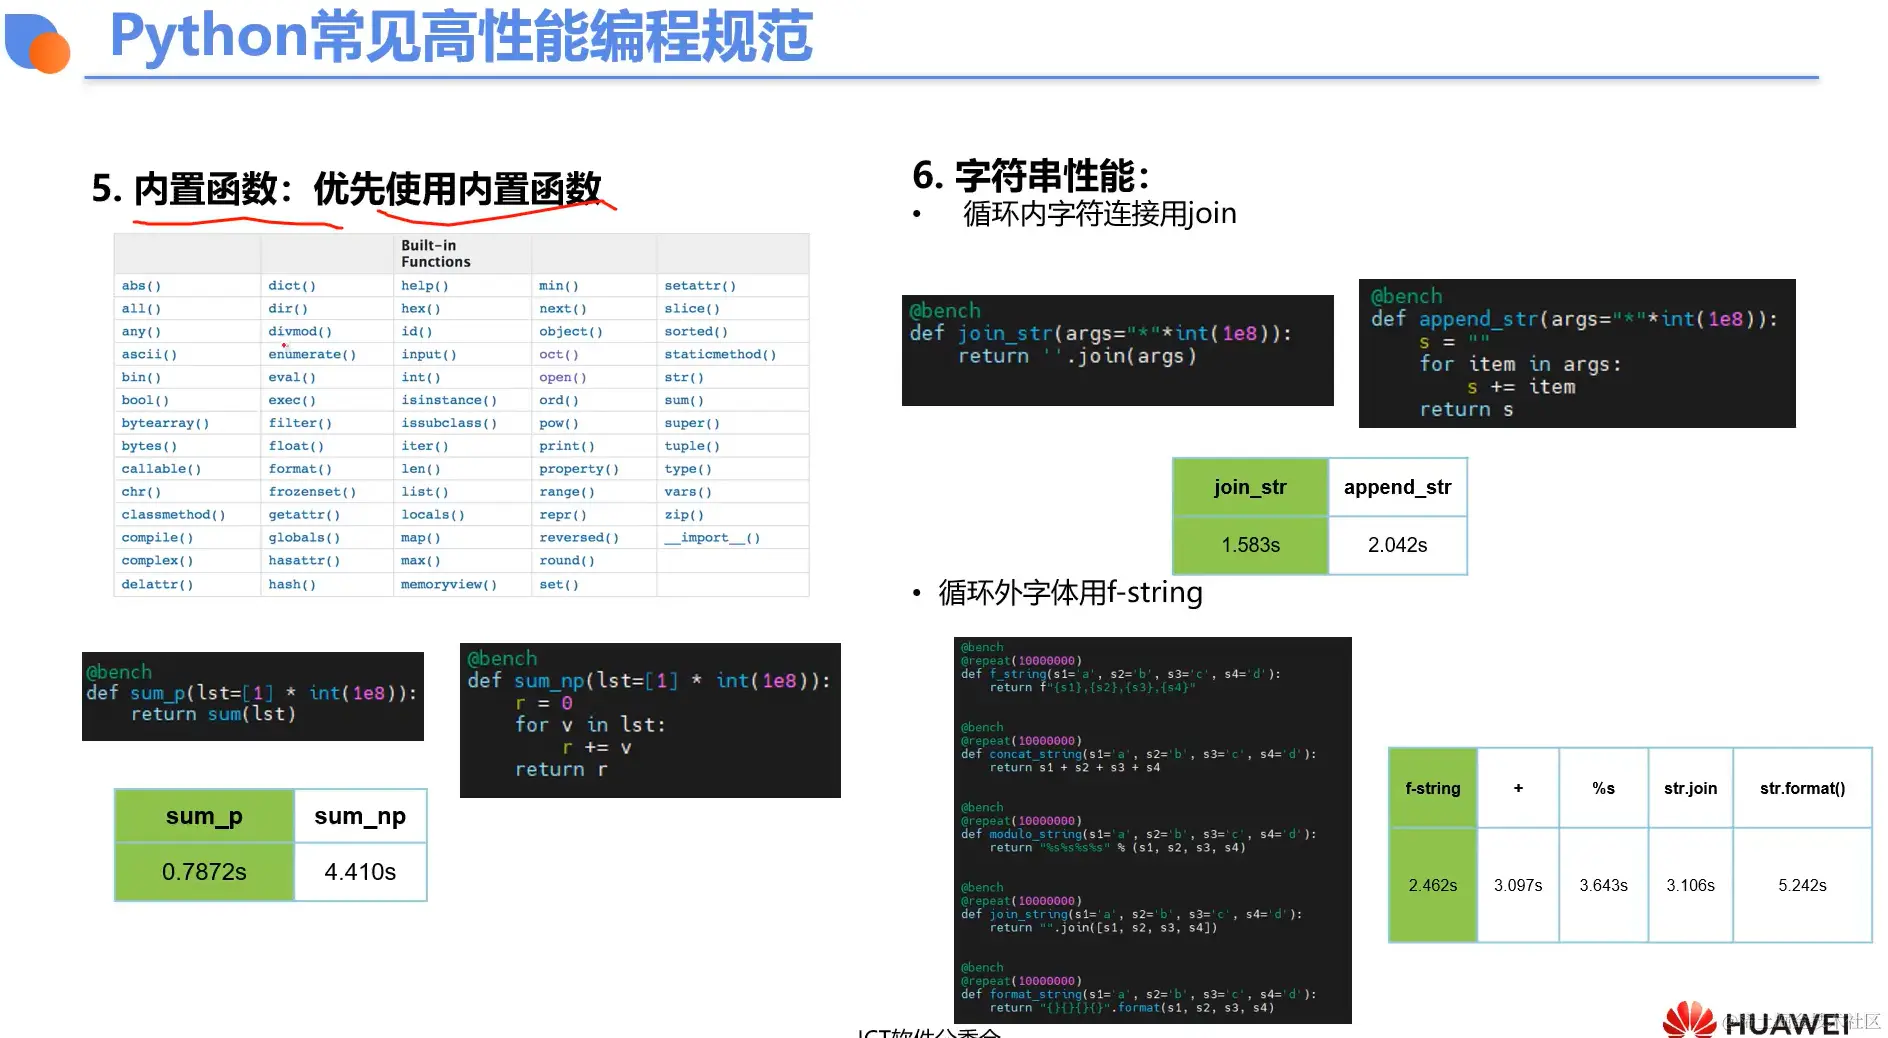
Task: Select the "append_str" header cell
Action: pos(1398,487)
